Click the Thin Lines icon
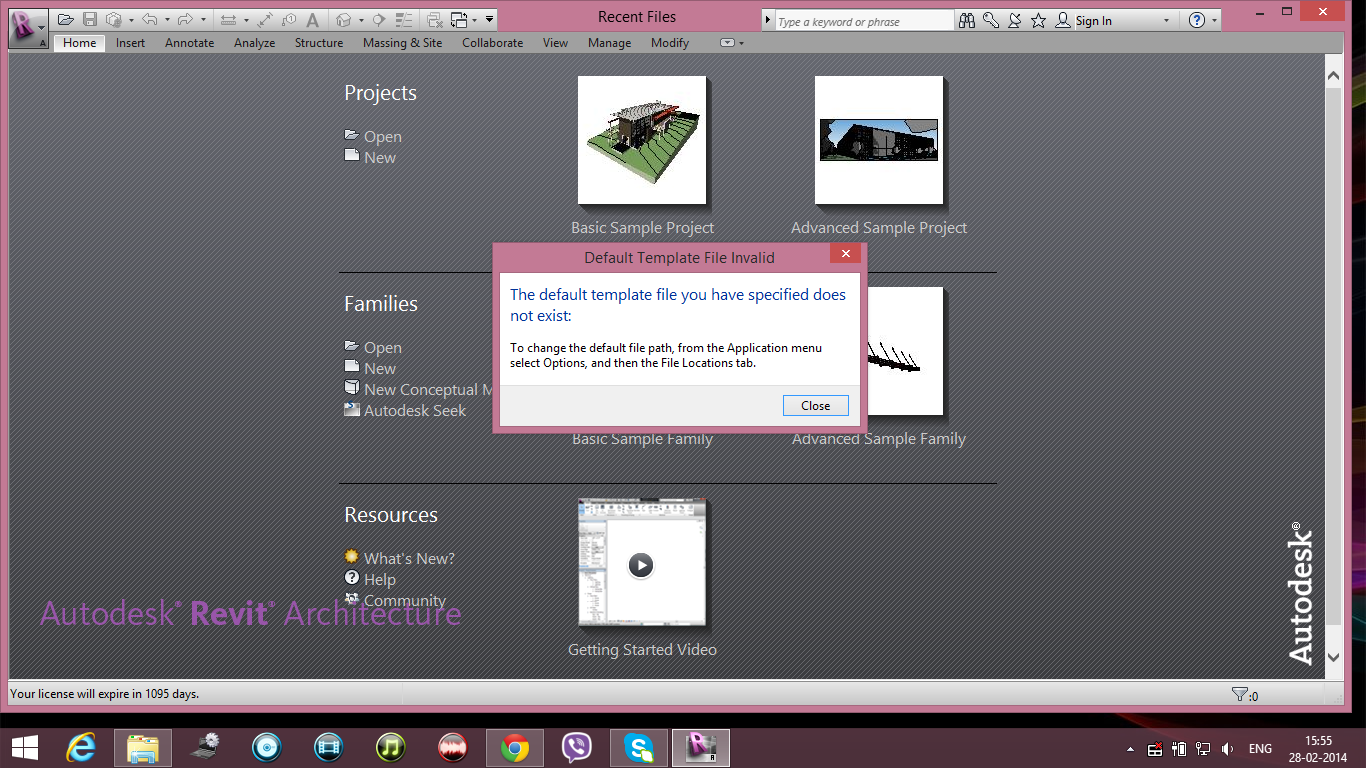The width and height of the screenshot is (1366, 768). click(x=405, y=19)
